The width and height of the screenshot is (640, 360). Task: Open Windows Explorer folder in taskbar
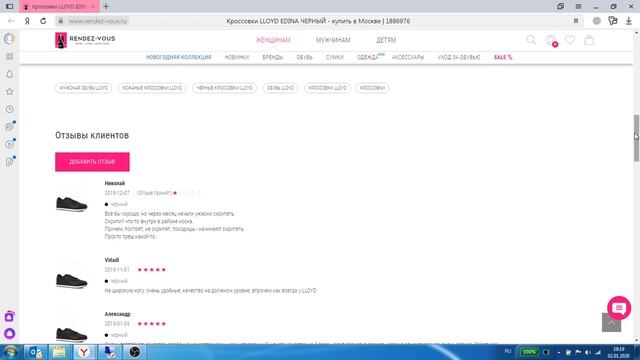[60, 352]
